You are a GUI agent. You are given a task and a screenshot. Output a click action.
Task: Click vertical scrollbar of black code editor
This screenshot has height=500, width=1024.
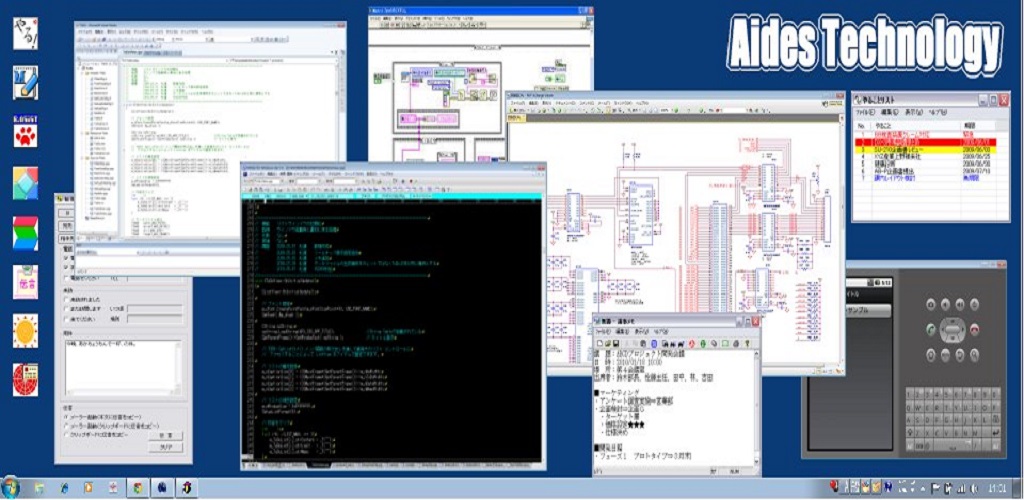coord(542,328)
